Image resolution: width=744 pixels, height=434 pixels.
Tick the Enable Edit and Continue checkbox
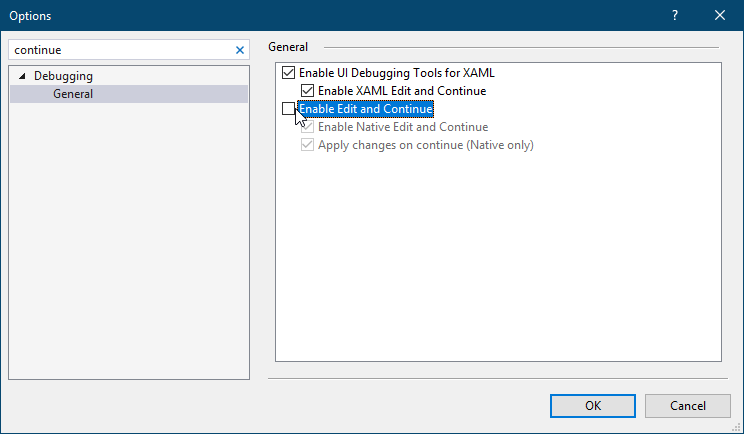point(290,109)
